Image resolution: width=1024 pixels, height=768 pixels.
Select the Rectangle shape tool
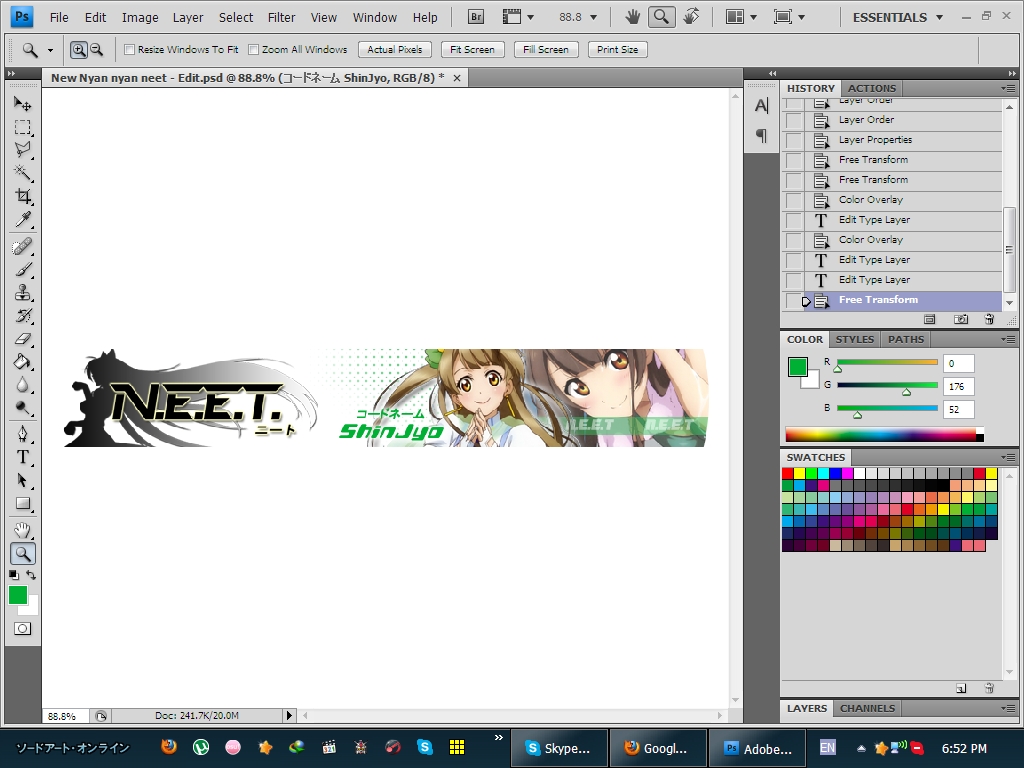[23, 504]
